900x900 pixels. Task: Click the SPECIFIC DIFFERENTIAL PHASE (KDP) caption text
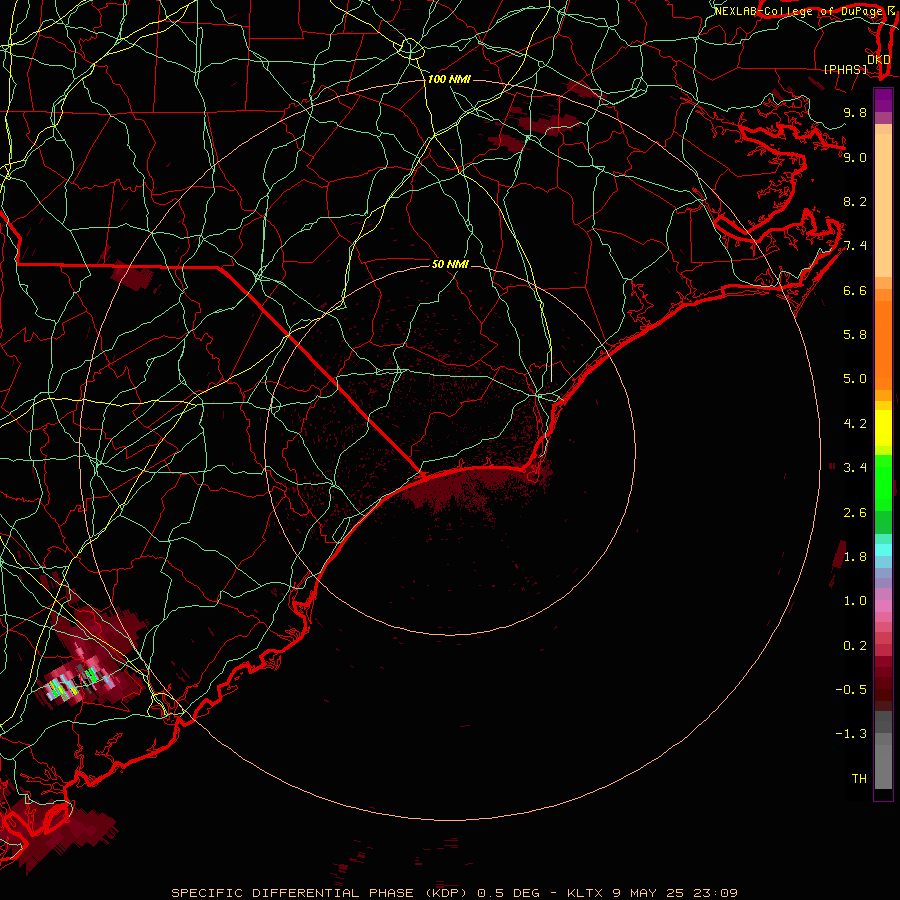click(319, 893)
